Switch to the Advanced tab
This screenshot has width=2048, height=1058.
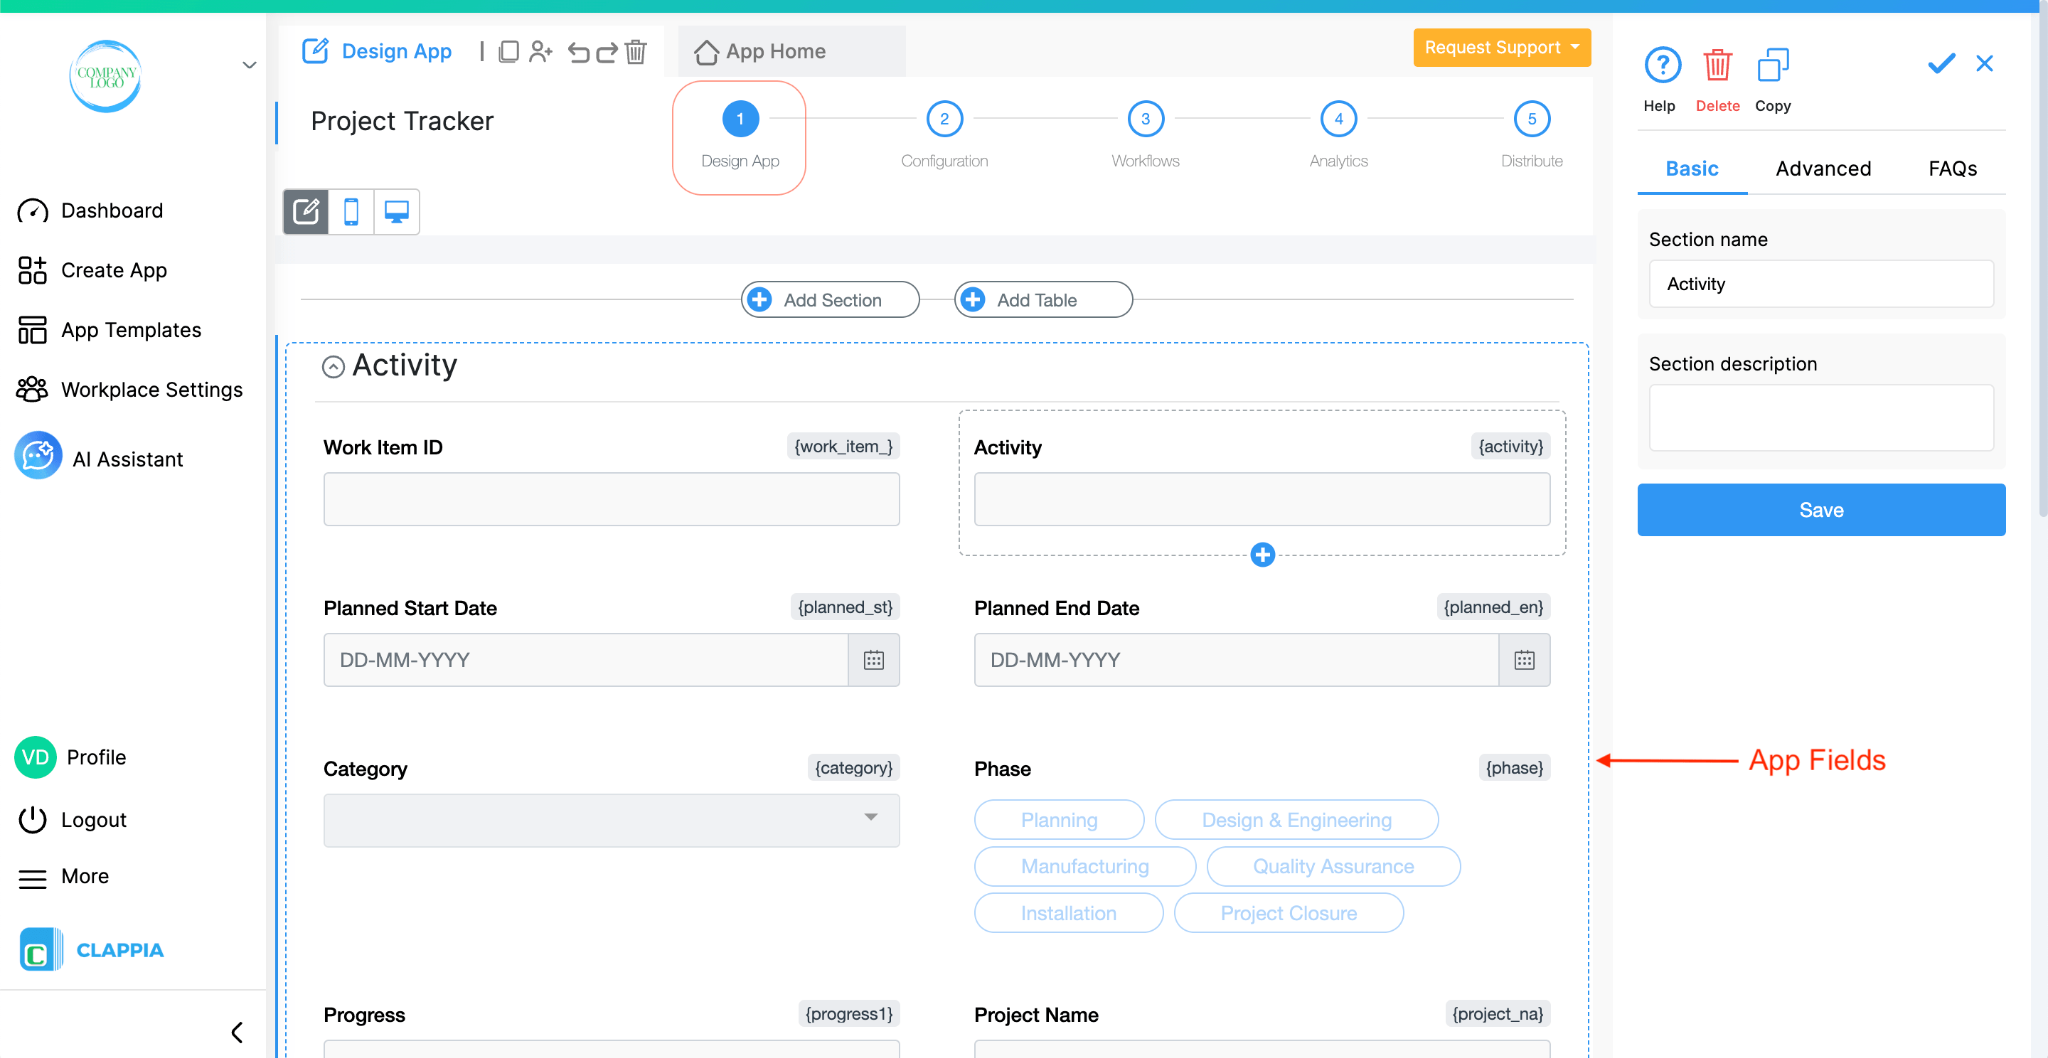coord(1823,169)
